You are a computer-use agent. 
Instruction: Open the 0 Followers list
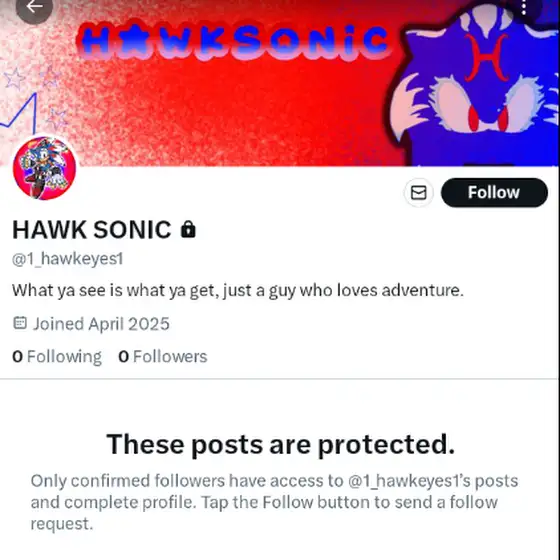(163, 356)
